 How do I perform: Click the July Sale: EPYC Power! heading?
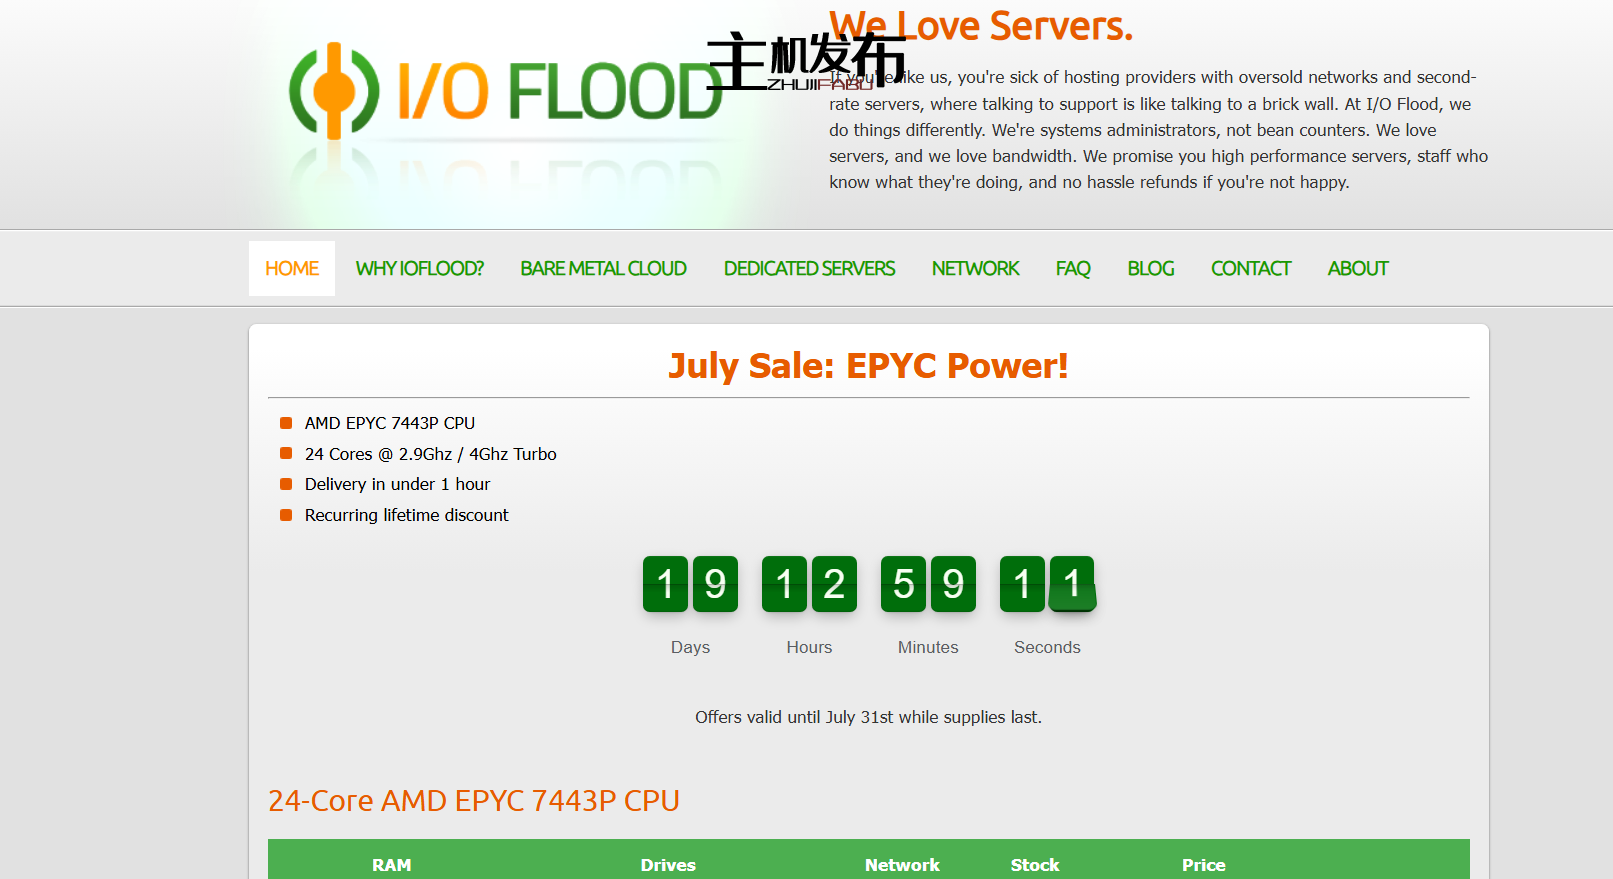(868, 366)
